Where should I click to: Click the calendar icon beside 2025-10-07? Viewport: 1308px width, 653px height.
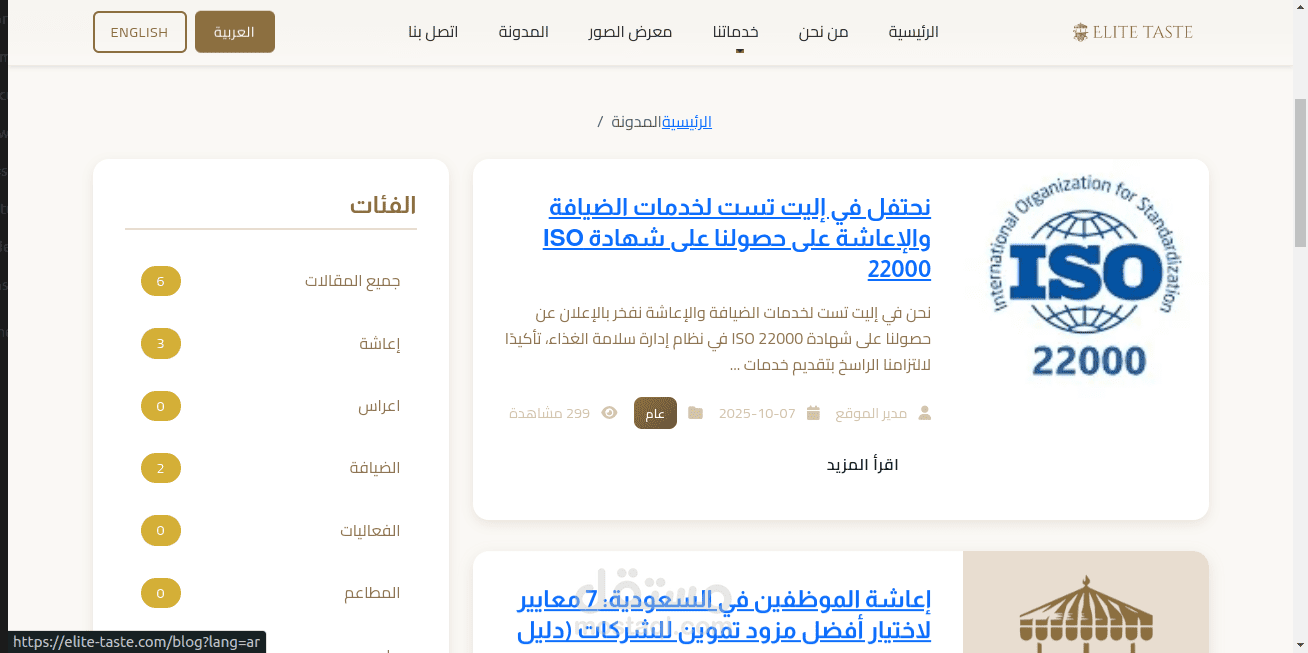813,413
